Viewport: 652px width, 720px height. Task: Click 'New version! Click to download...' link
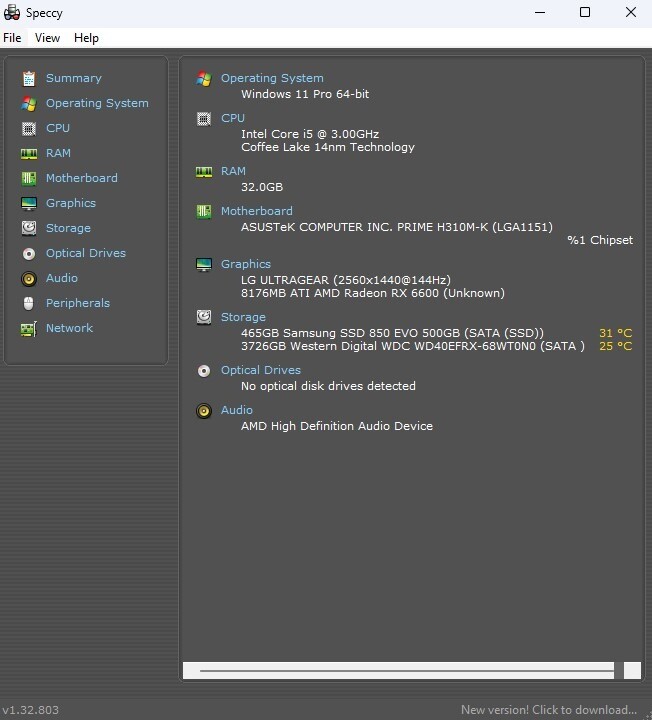click(549, 710)
